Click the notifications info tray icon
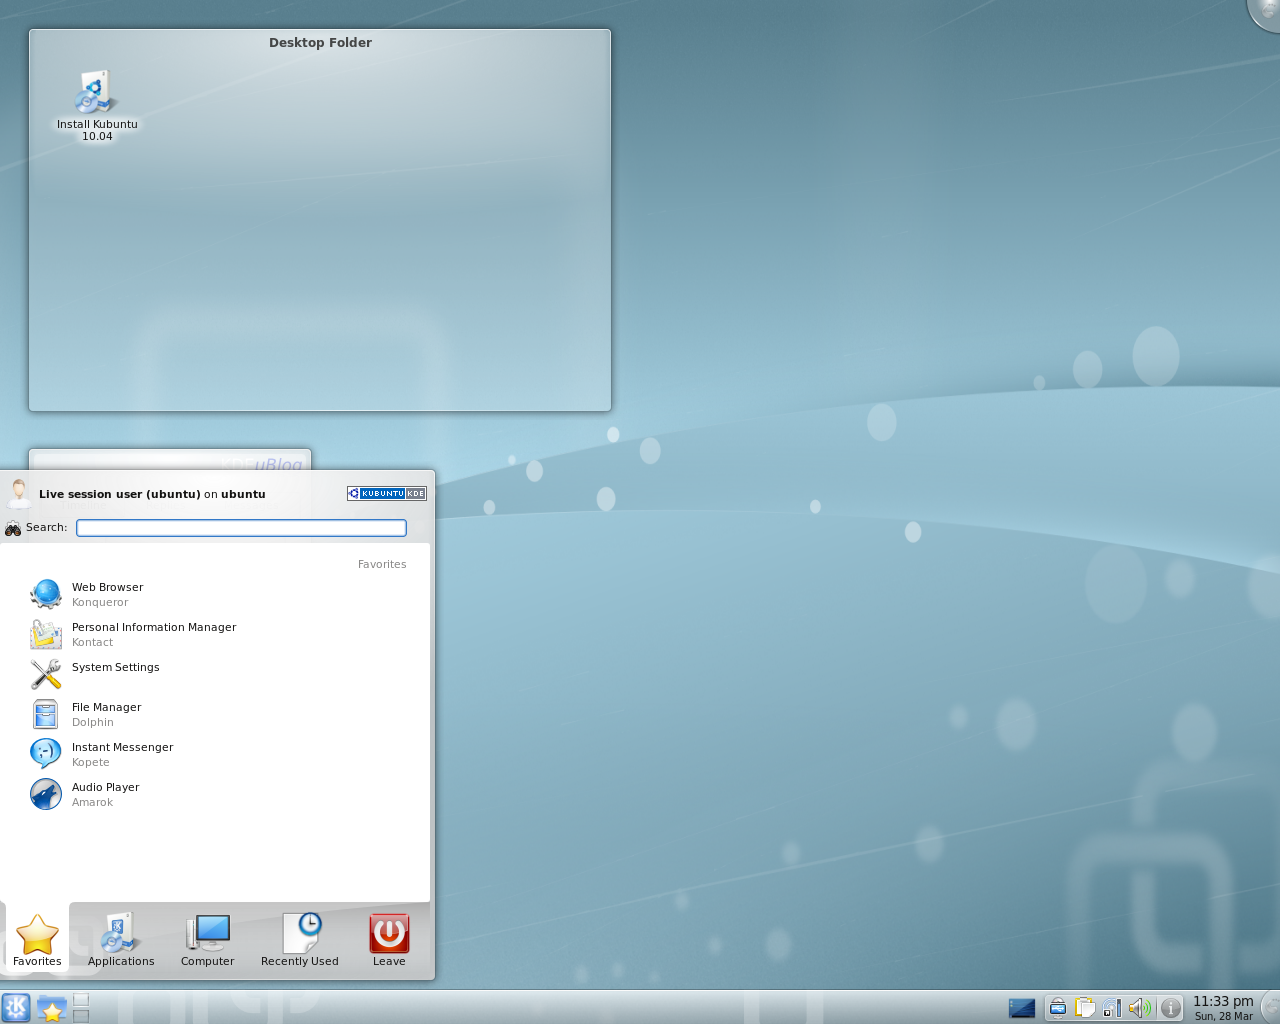Viewport: 1280px width, 1024px height. tap(1170, 1008)
